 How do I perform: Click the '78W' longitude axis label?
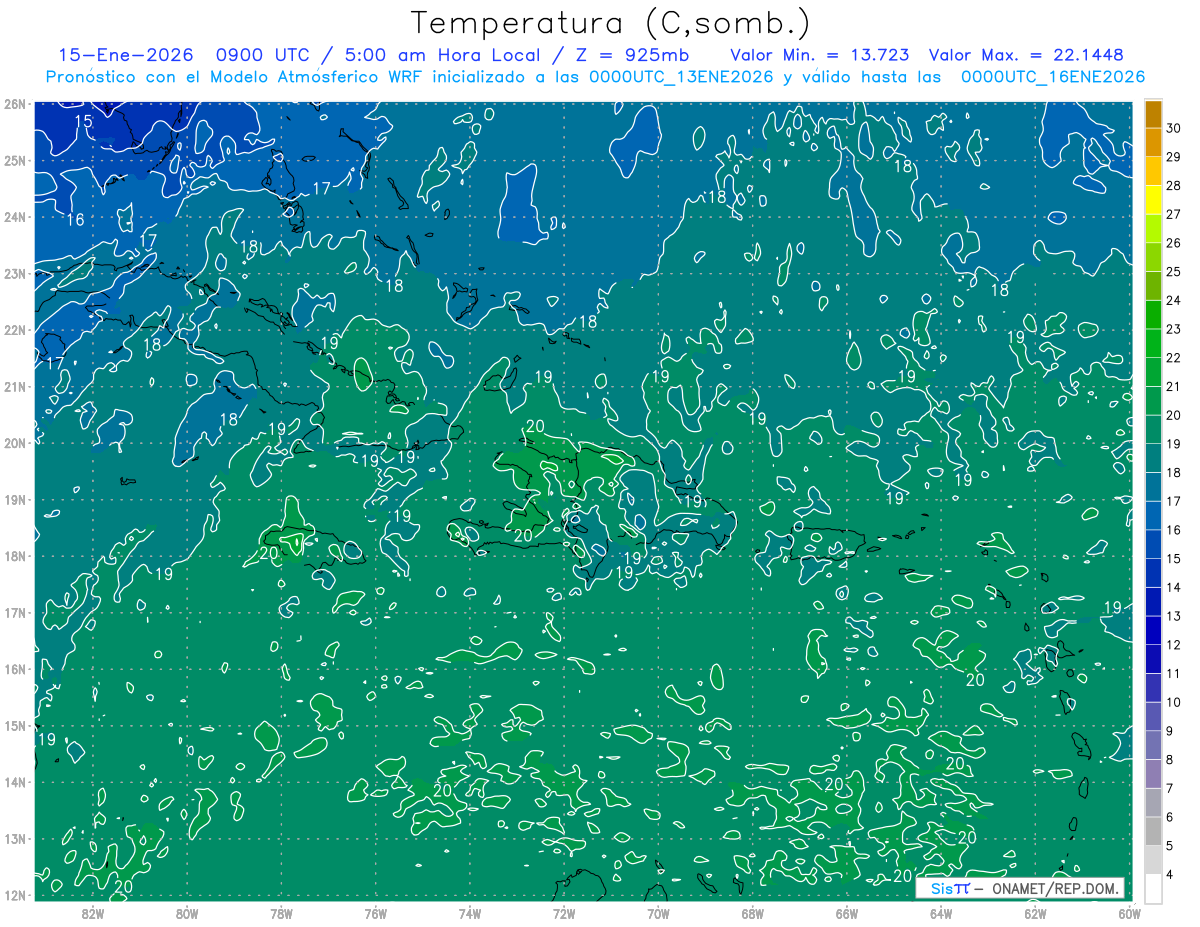pos(281,913)
